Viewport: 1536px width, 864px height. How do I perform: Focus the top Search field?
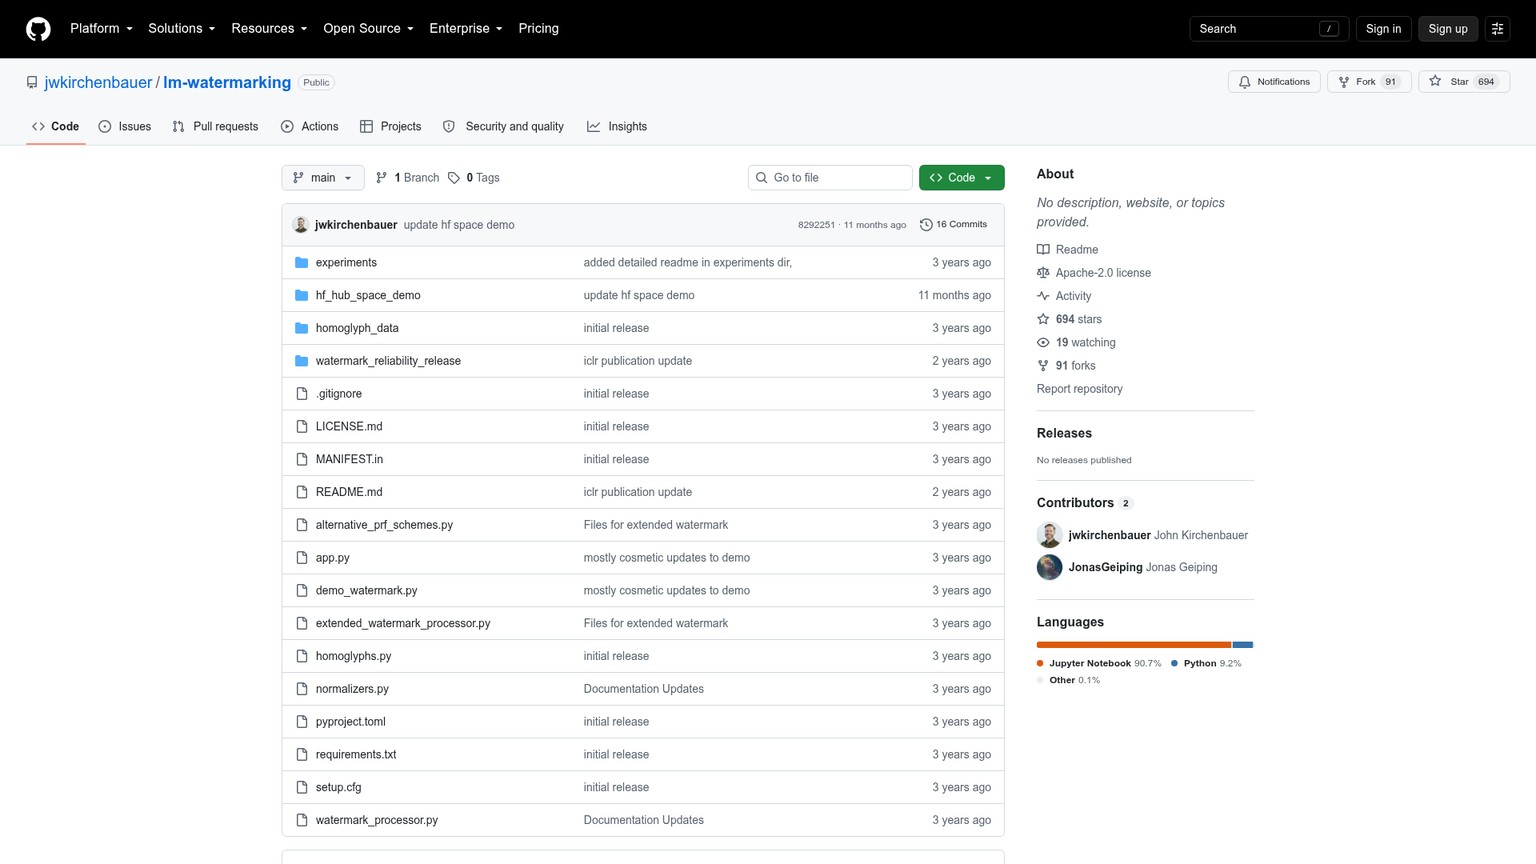pyautogui.click(x=1269, y=29)
